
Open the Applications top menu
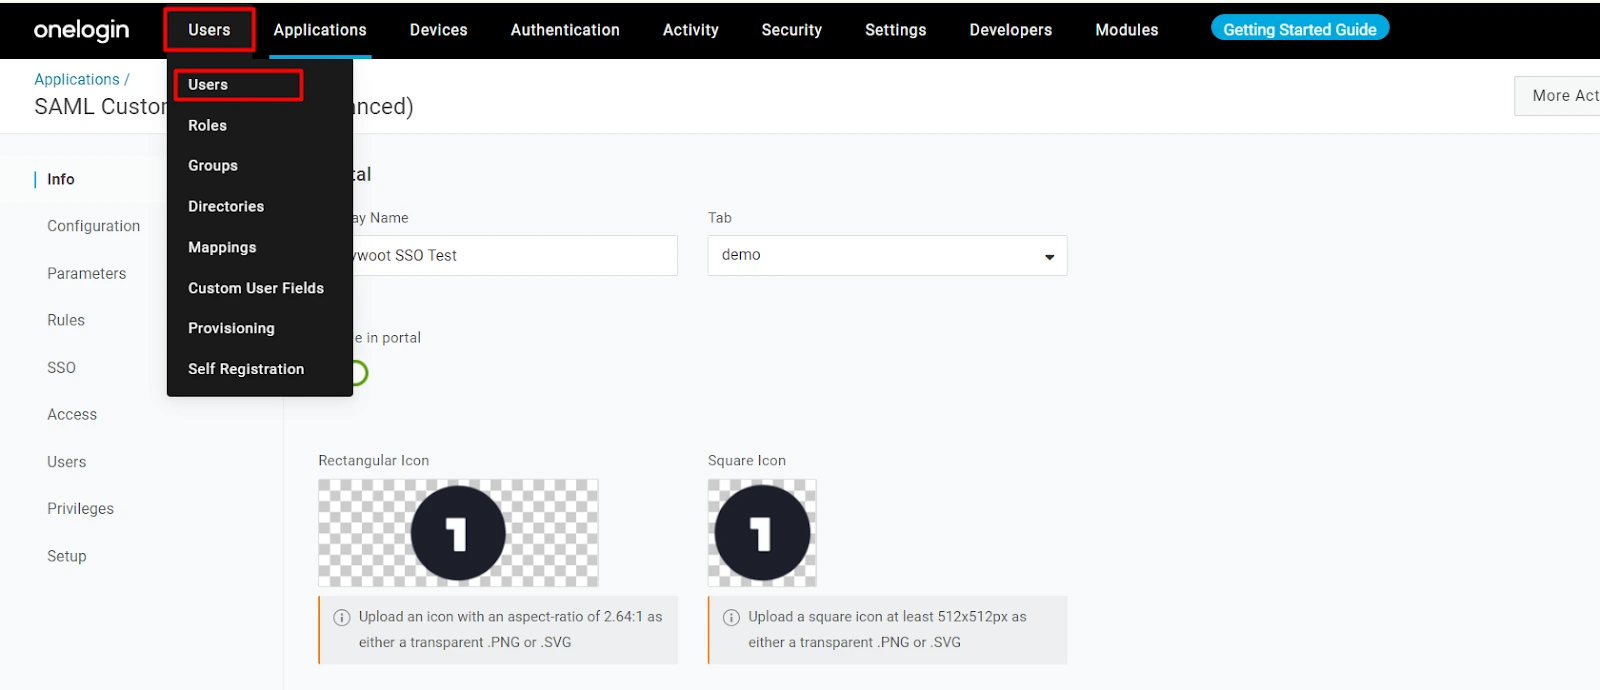tap(320, 30)
